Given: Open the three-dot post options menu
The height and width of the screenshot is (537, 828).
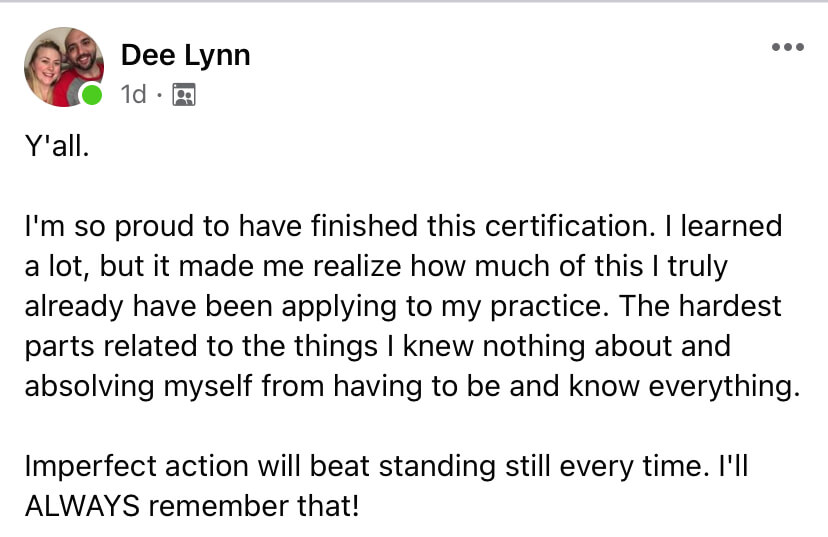Looking at the screenshot, I should click(787, 47).
